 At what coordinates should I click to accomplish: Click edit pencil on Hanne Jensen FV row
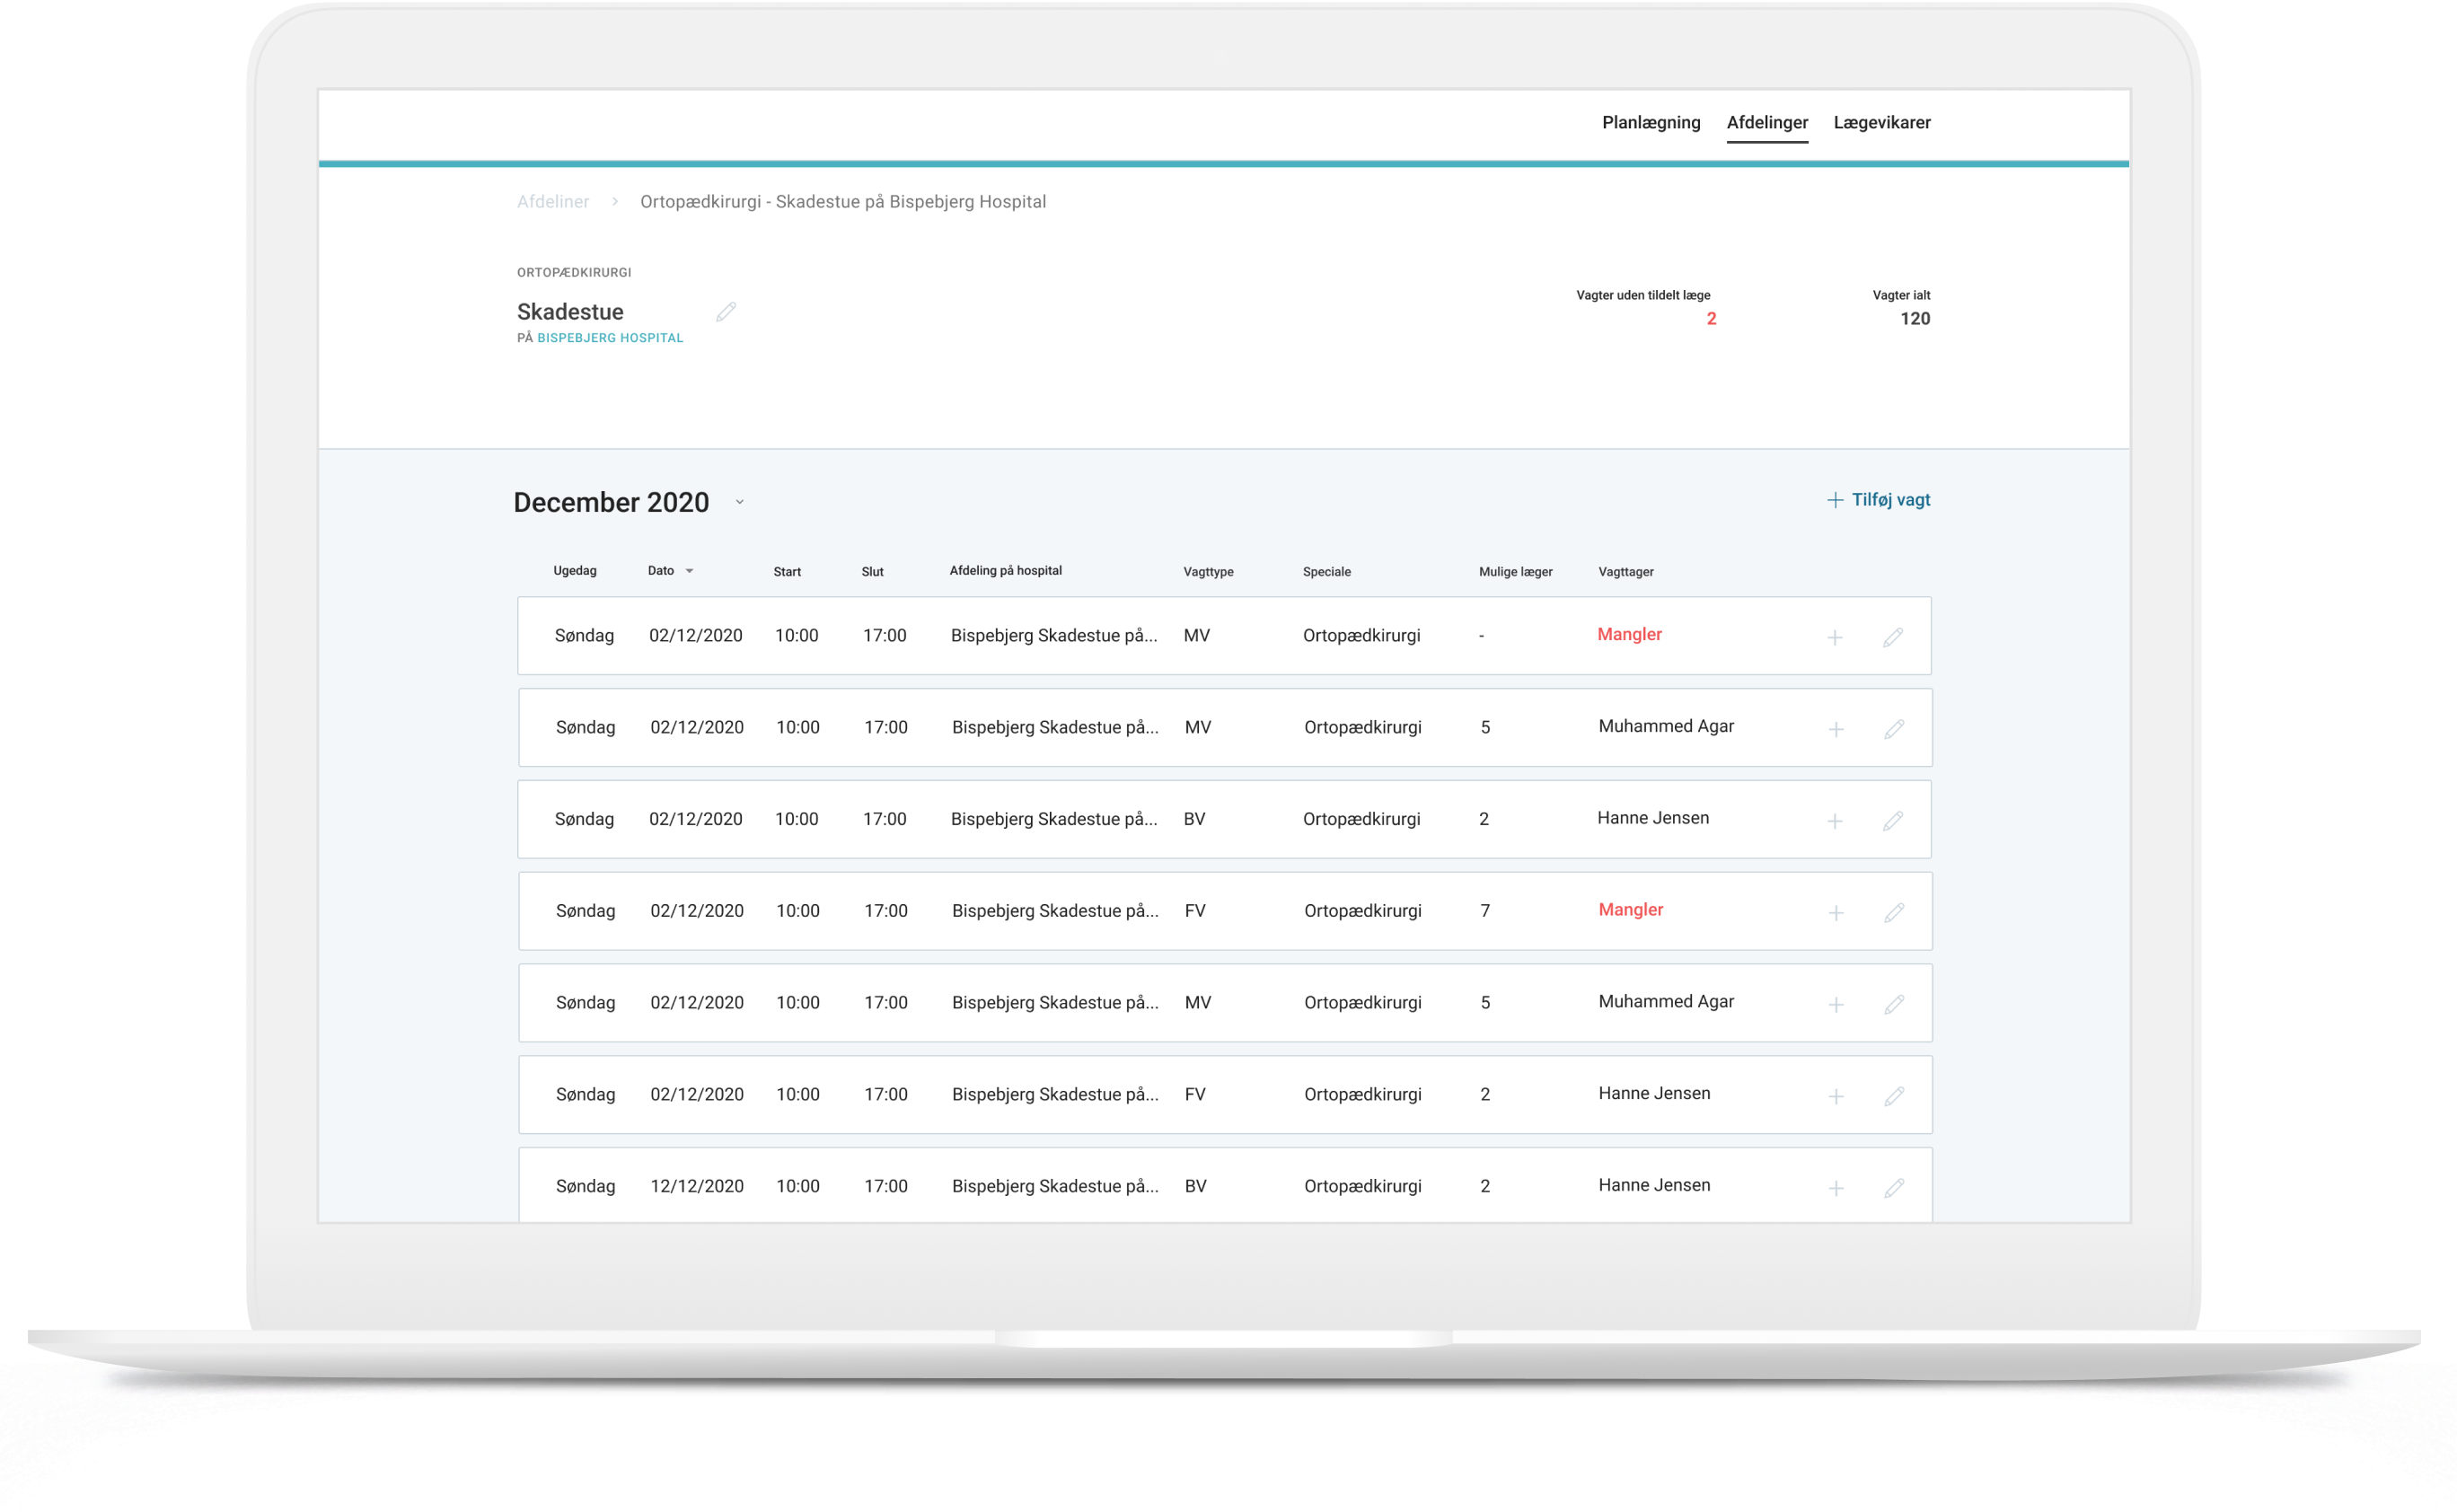[1893, 1096]
